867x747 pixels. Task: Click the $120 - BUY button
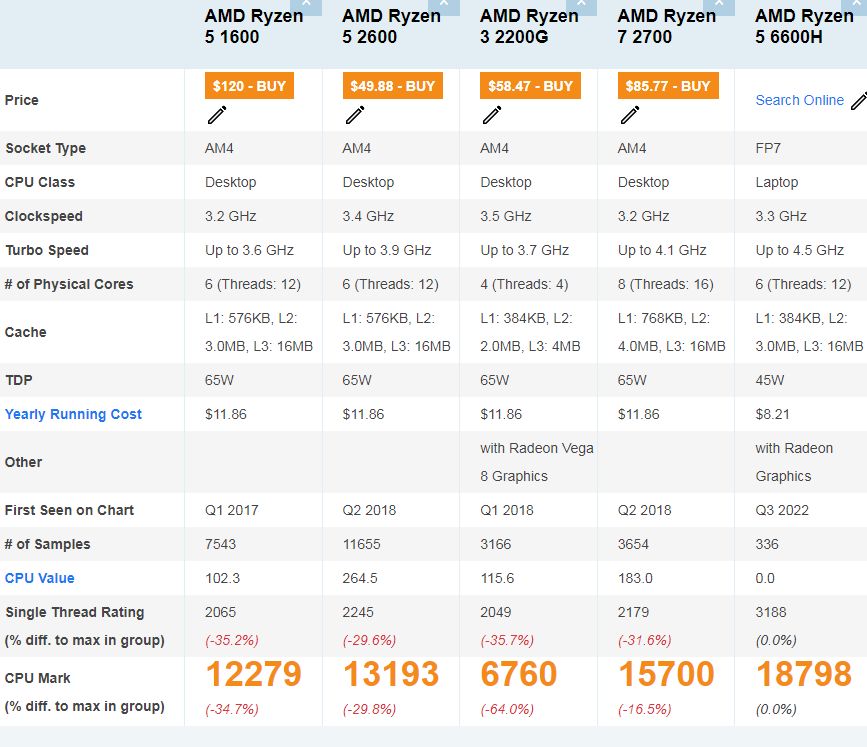pos(249,86)
